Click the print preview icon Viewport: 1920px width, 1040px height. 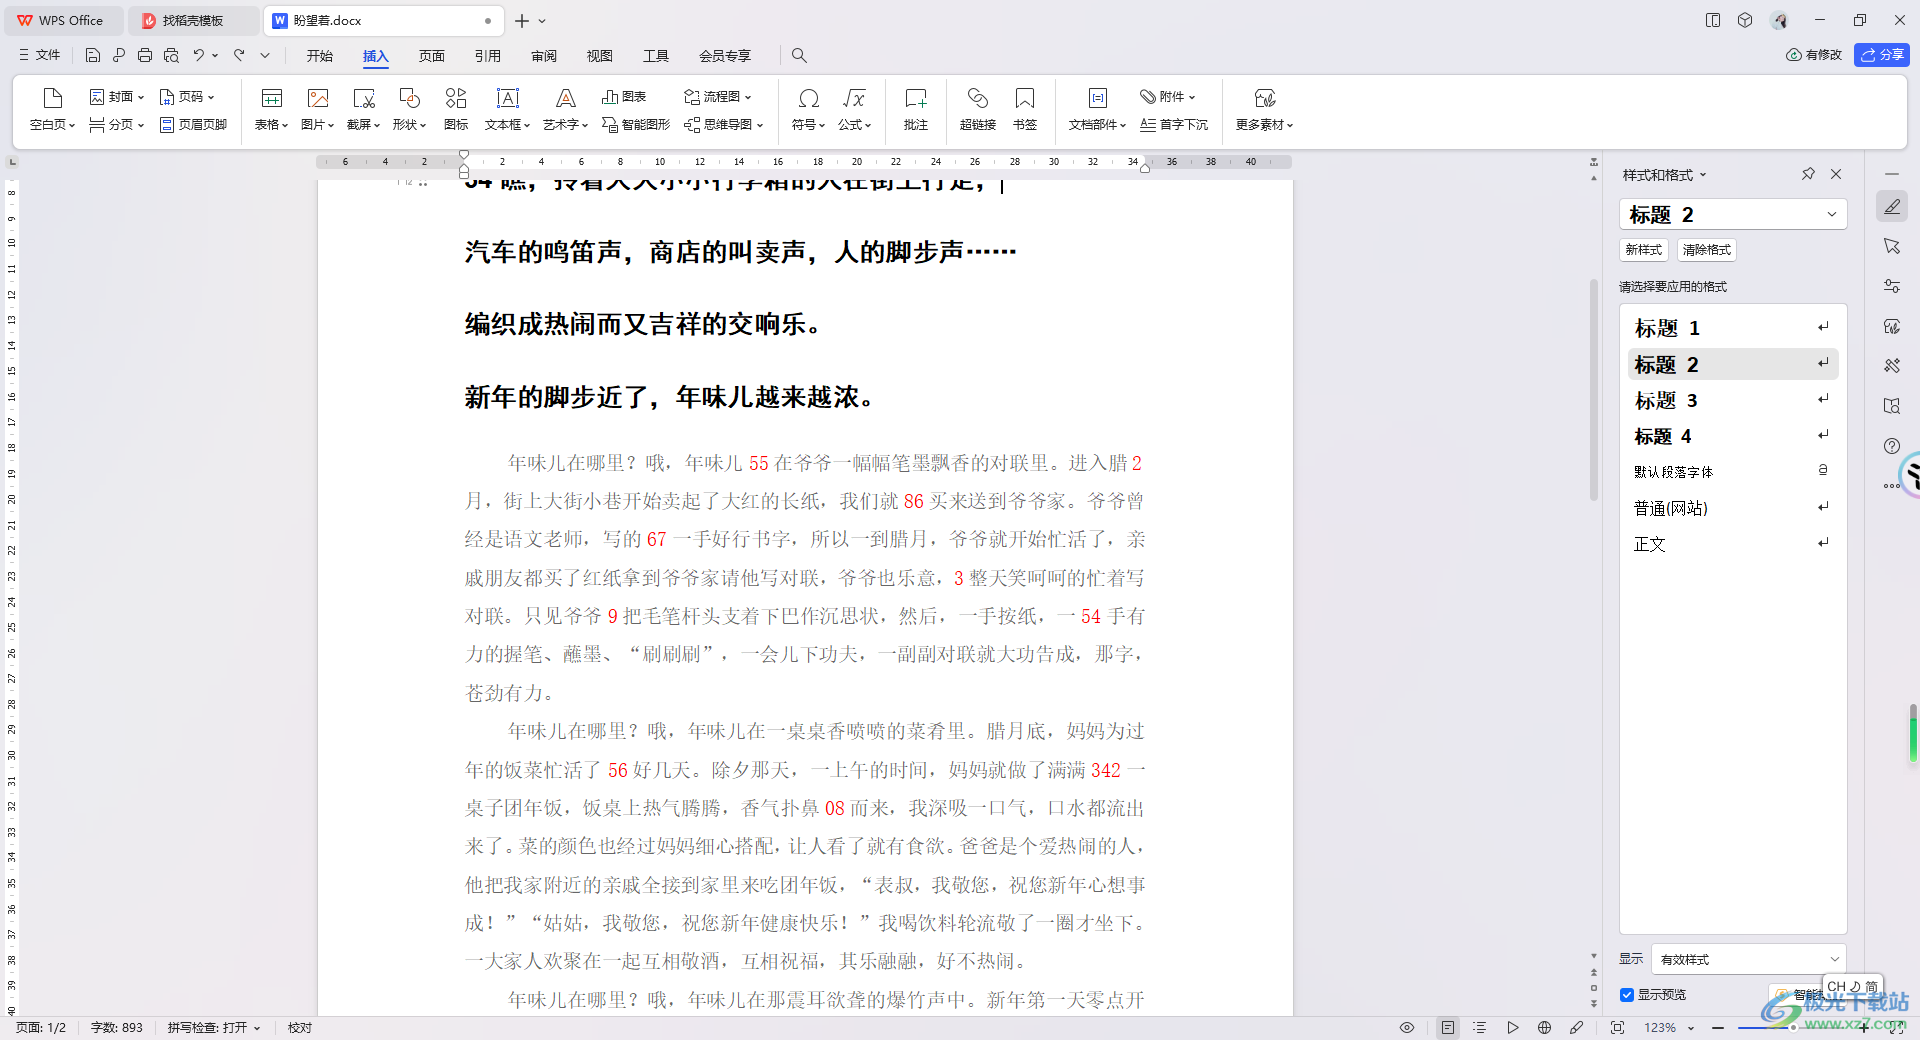(x=171, y=56)
